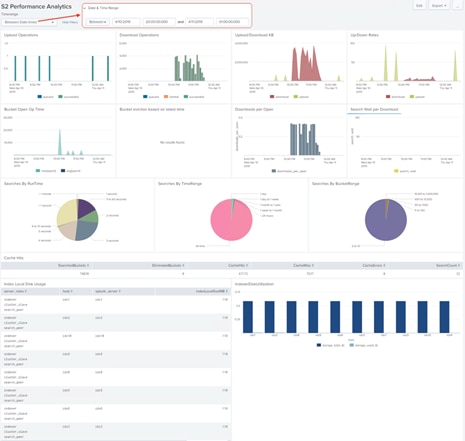Click the Download Operations panel title
The image size is (465, 441).
click(139, 35)
